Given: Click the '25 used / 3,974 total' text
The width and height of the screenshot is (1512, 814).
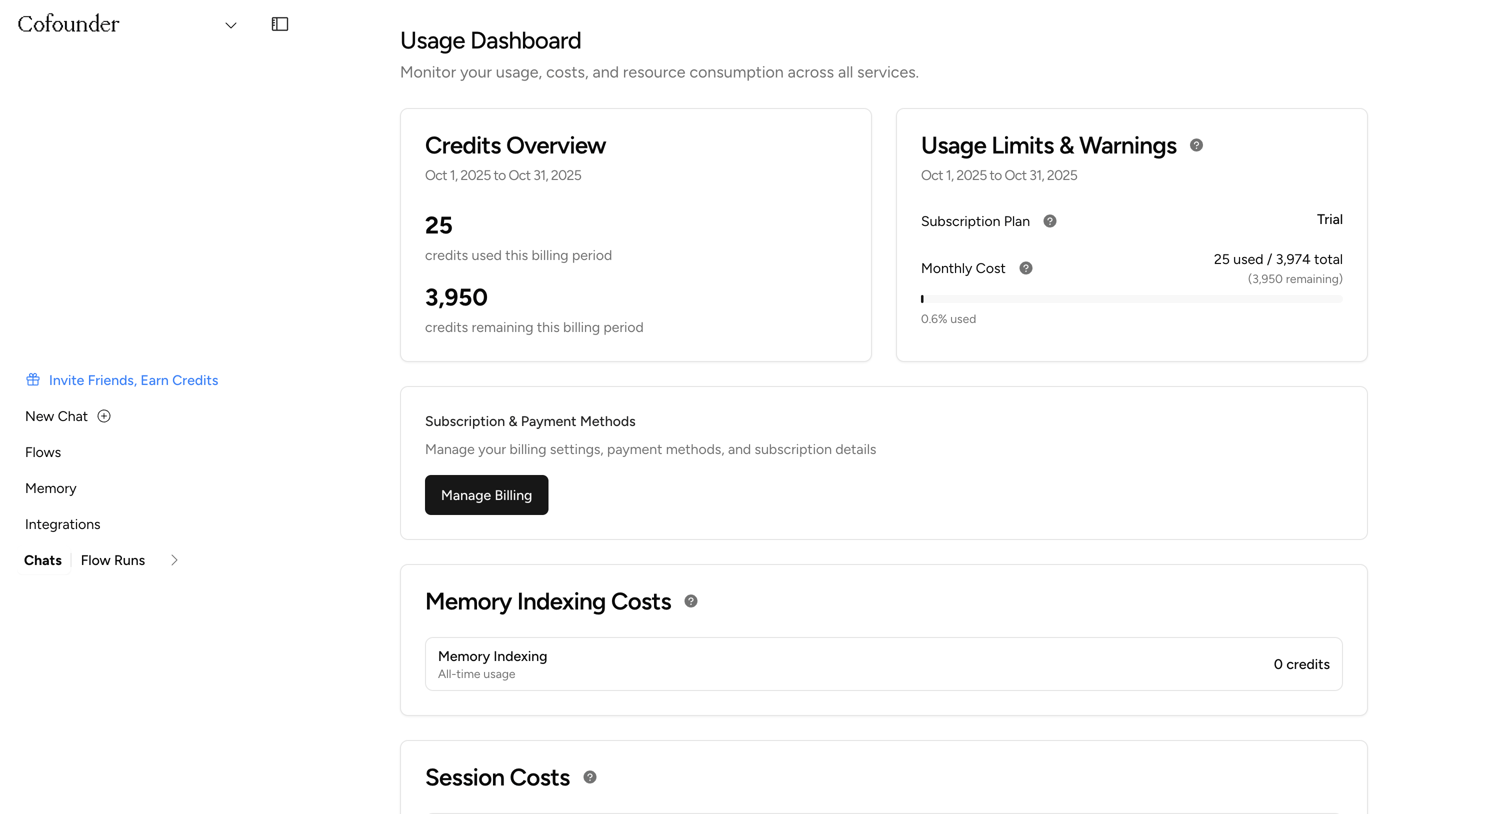Looking at the screenshot, I should 1278,259.
